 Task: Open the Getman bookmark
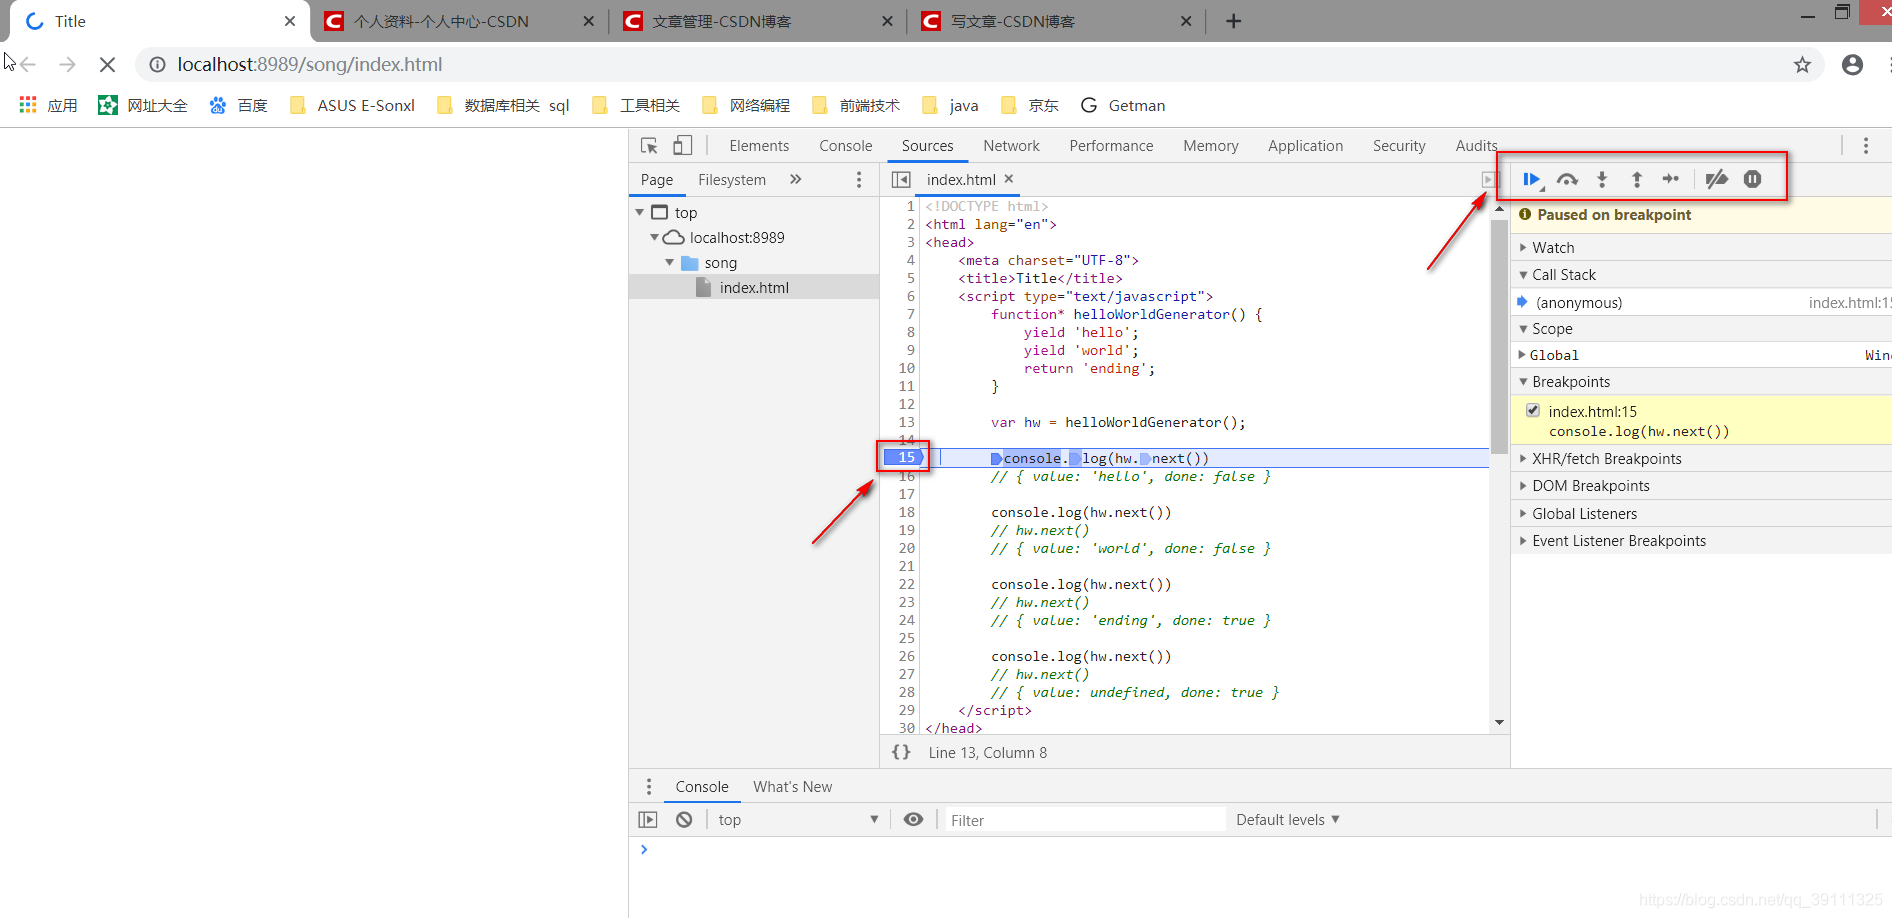pyautogui.click(x=1123, y=105)
